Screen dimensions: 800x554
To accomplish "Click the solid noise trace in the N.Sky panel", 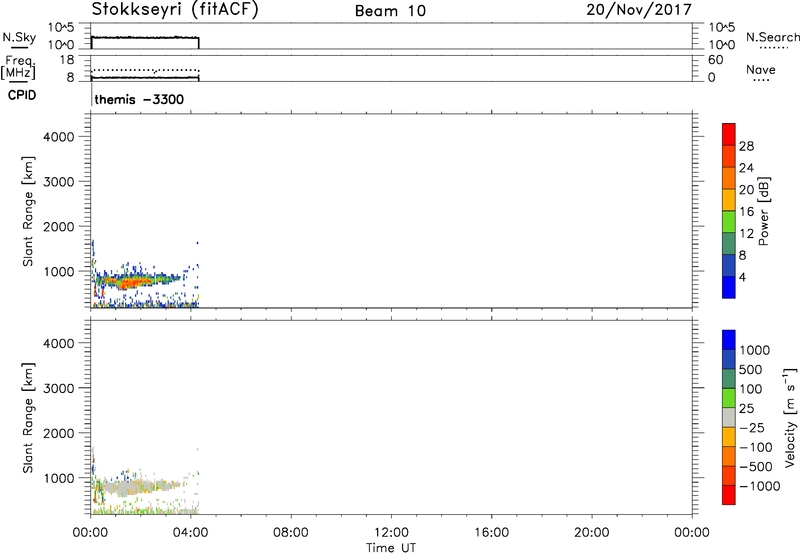I will coord(145,38).
